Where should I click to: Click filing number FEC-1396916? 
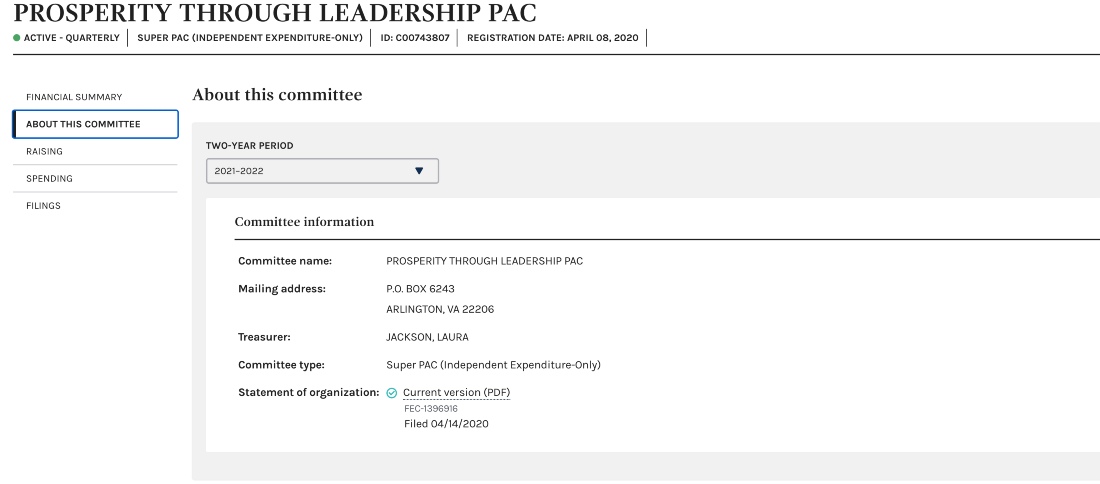(x=431, y=408)
